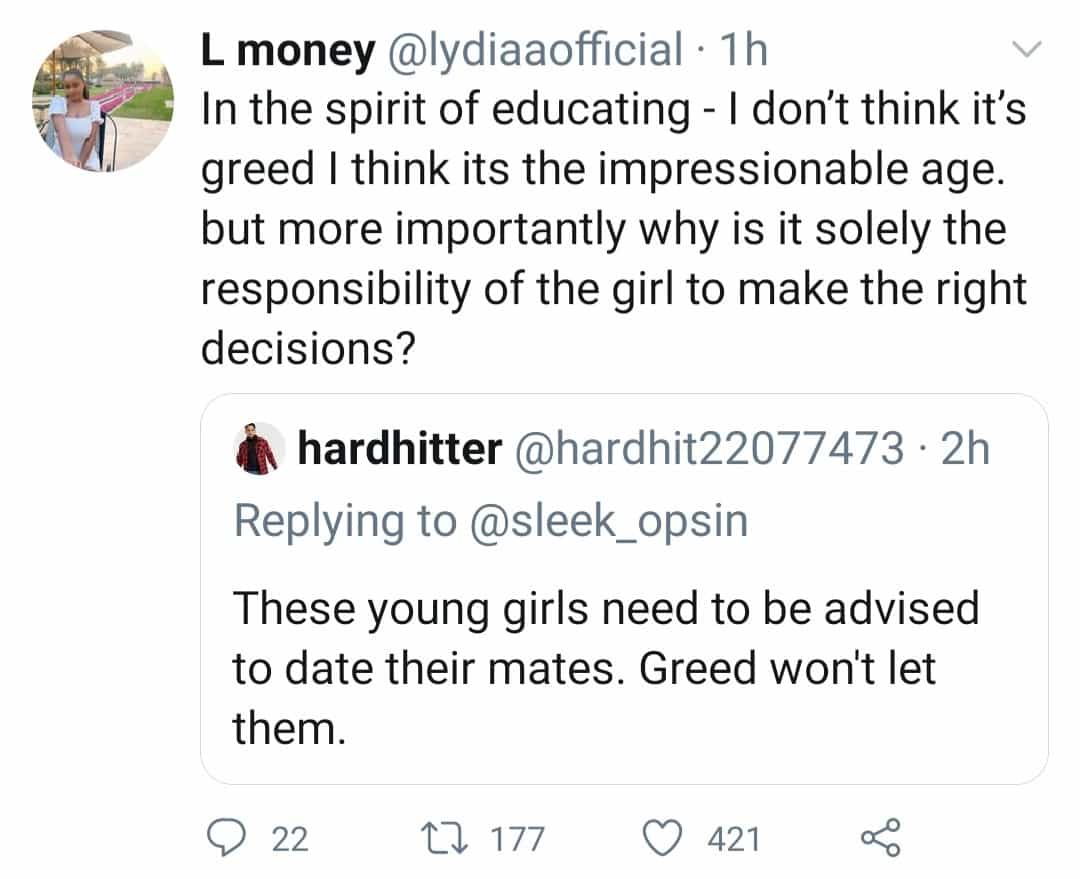
Task: Click the 2h timestamp in quoted tweet
Action: [x=965, y=450]
